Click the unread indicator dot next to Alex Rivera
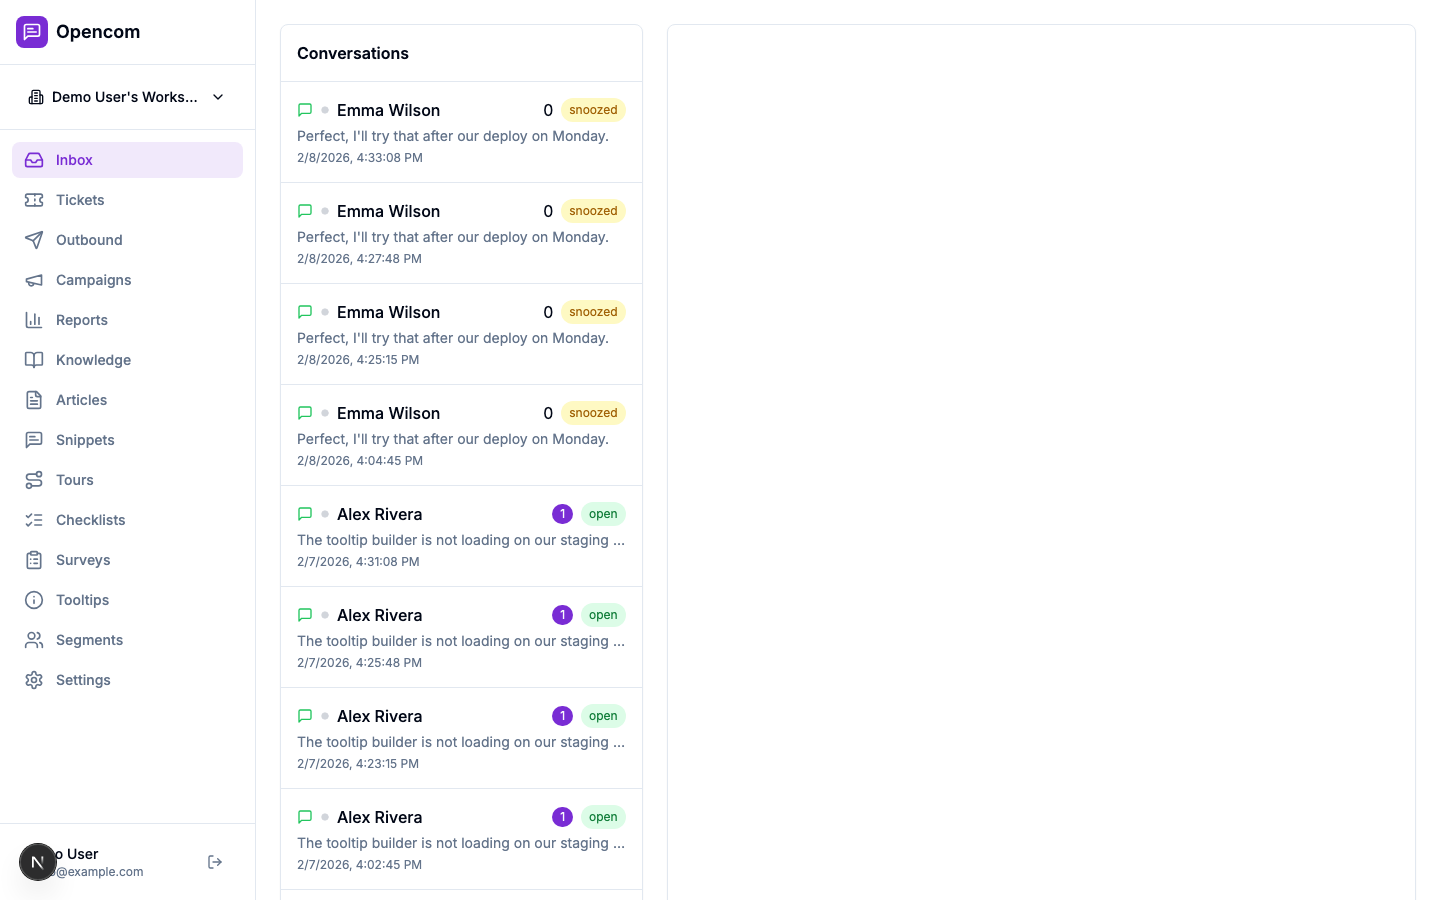This screenshot has height=900, width=1440. tap(325, 514)
